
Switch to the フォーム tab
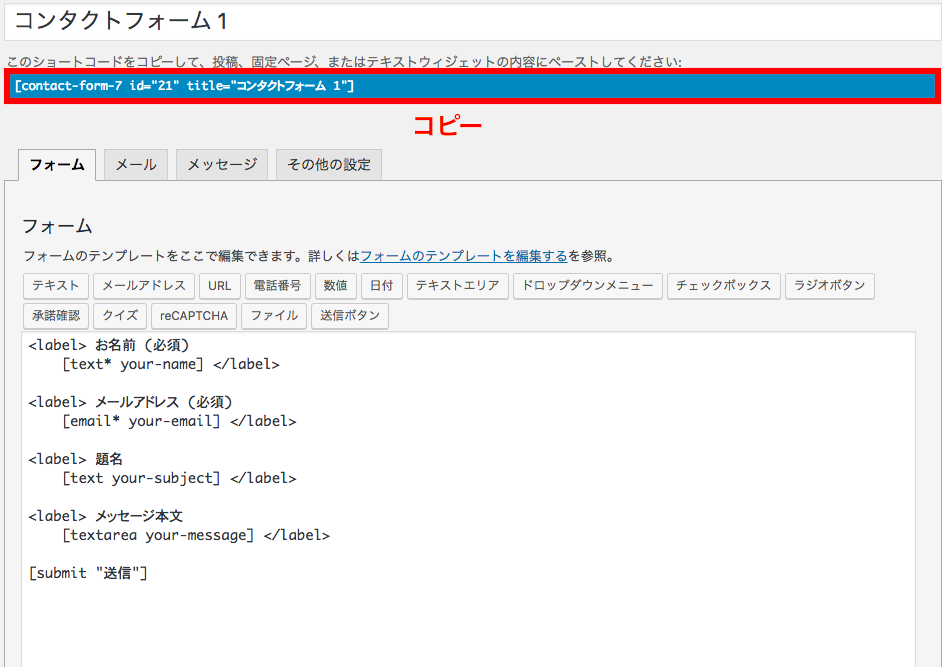pyautogui.click(x=57, y=165)
